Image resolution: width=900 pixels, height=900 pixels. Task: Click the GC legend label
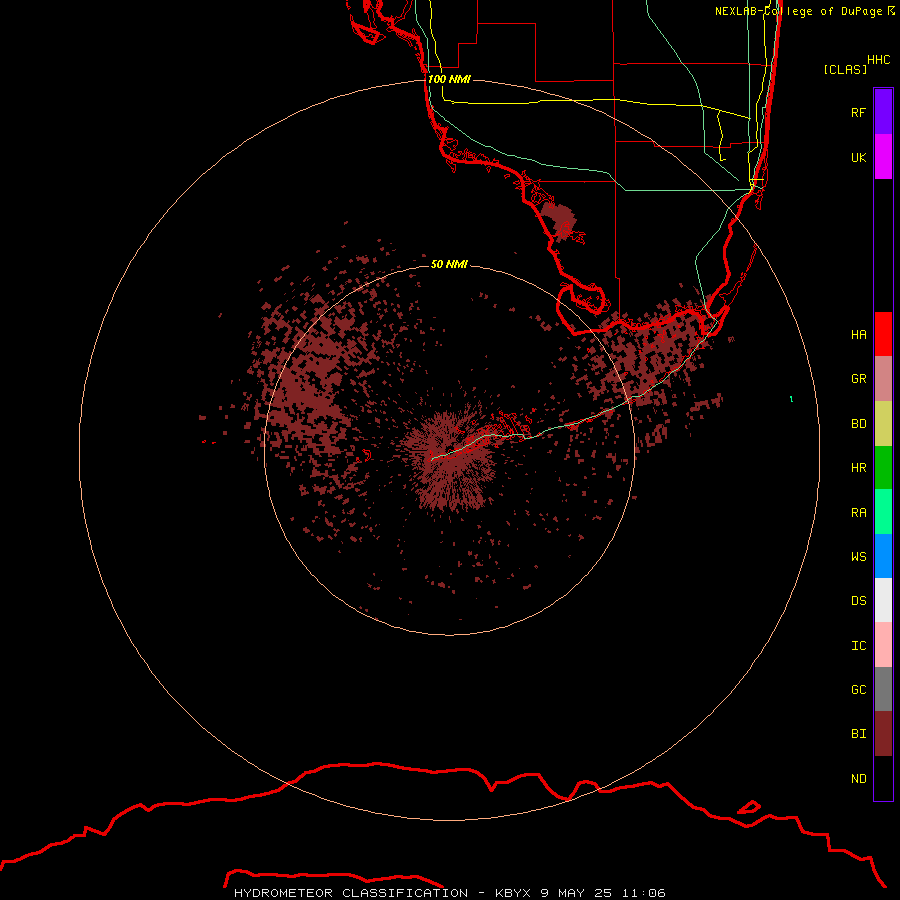(858, 690)
